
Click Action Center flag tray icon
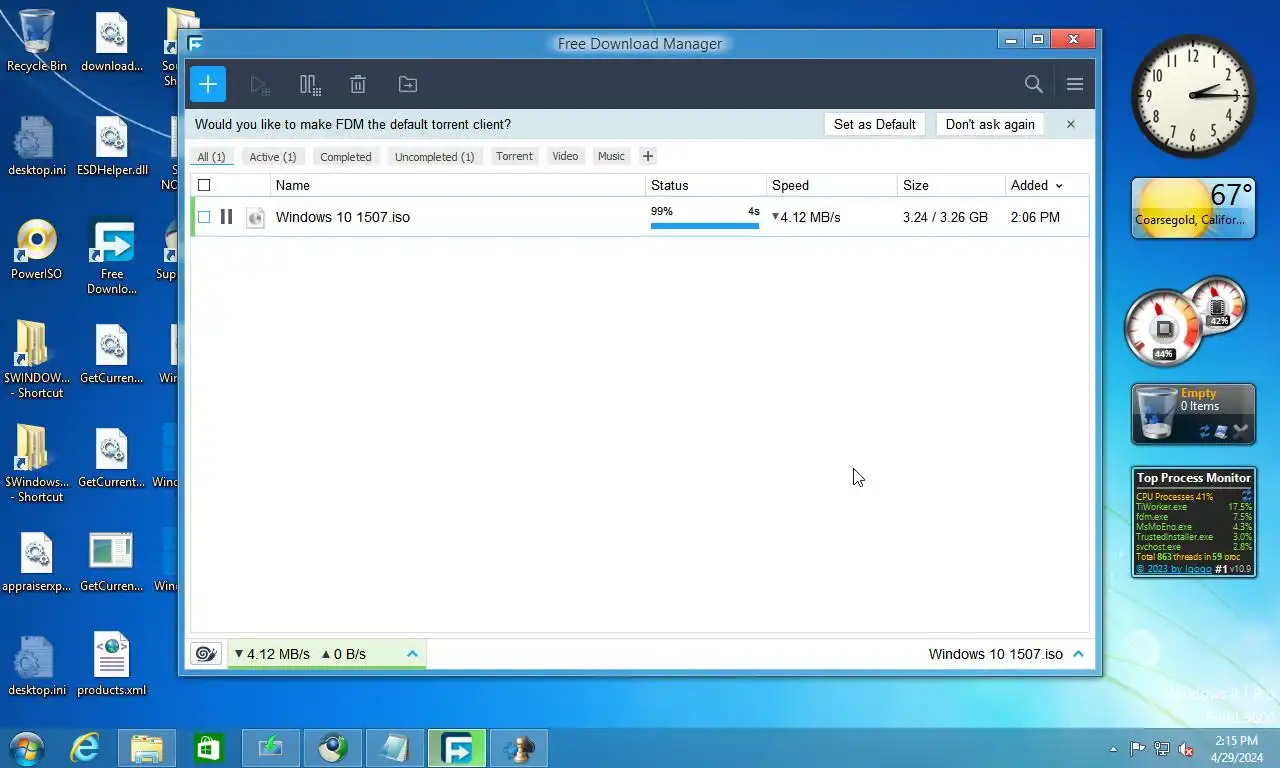(1138, 749)
